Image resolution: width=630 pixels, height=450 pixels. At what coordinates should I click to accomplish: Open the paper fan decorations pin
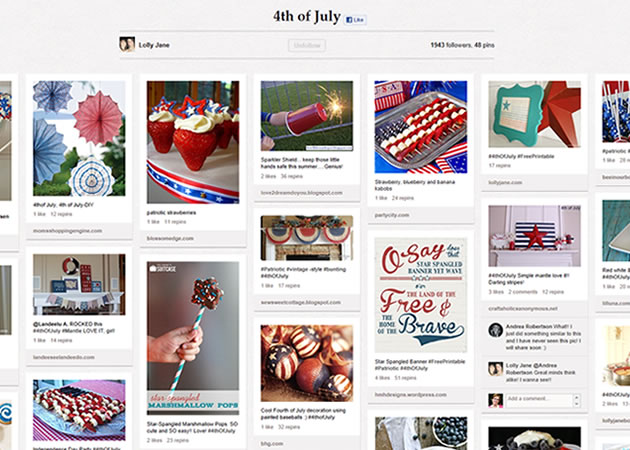79,139
